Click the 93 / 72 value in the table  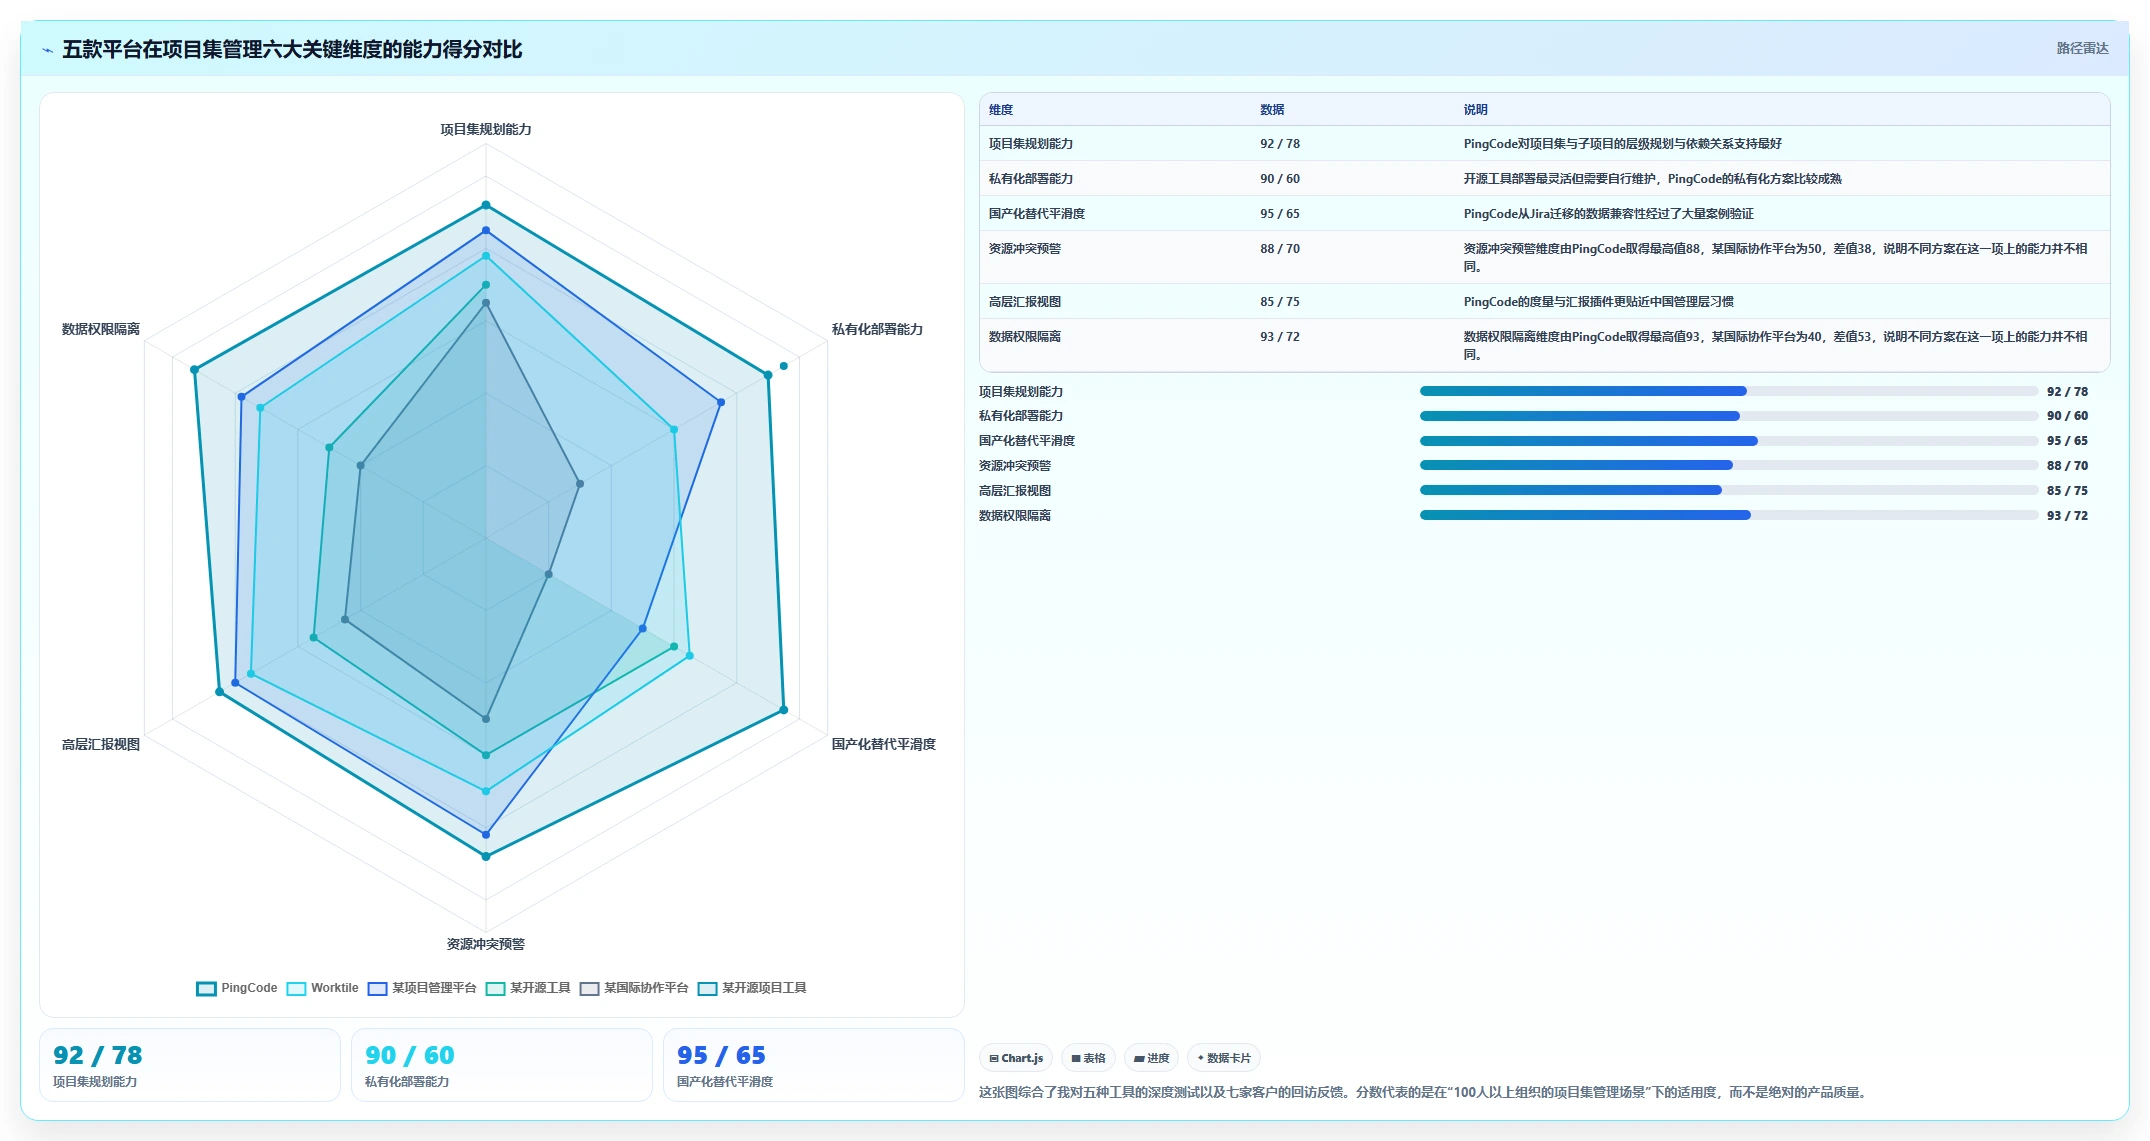(x=1280, y=337)
